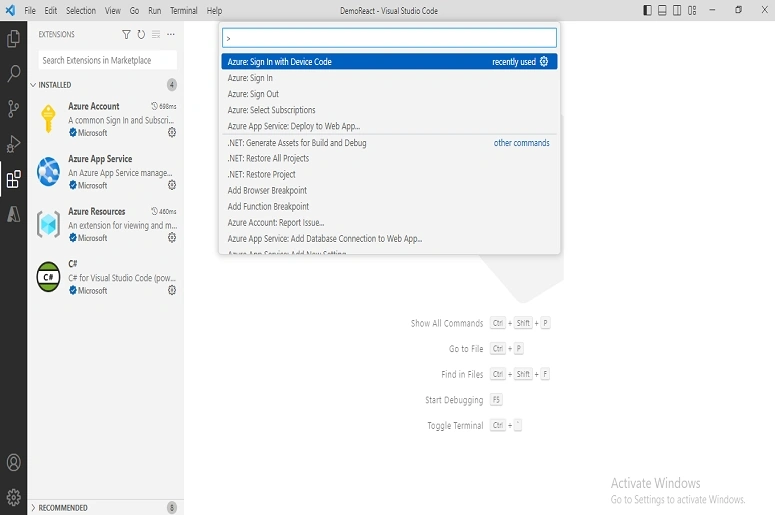The width and height of the screenshot is (775, 515).
Task: Toggle panel layout icon in title bar
Action: (x=662, y=10)
